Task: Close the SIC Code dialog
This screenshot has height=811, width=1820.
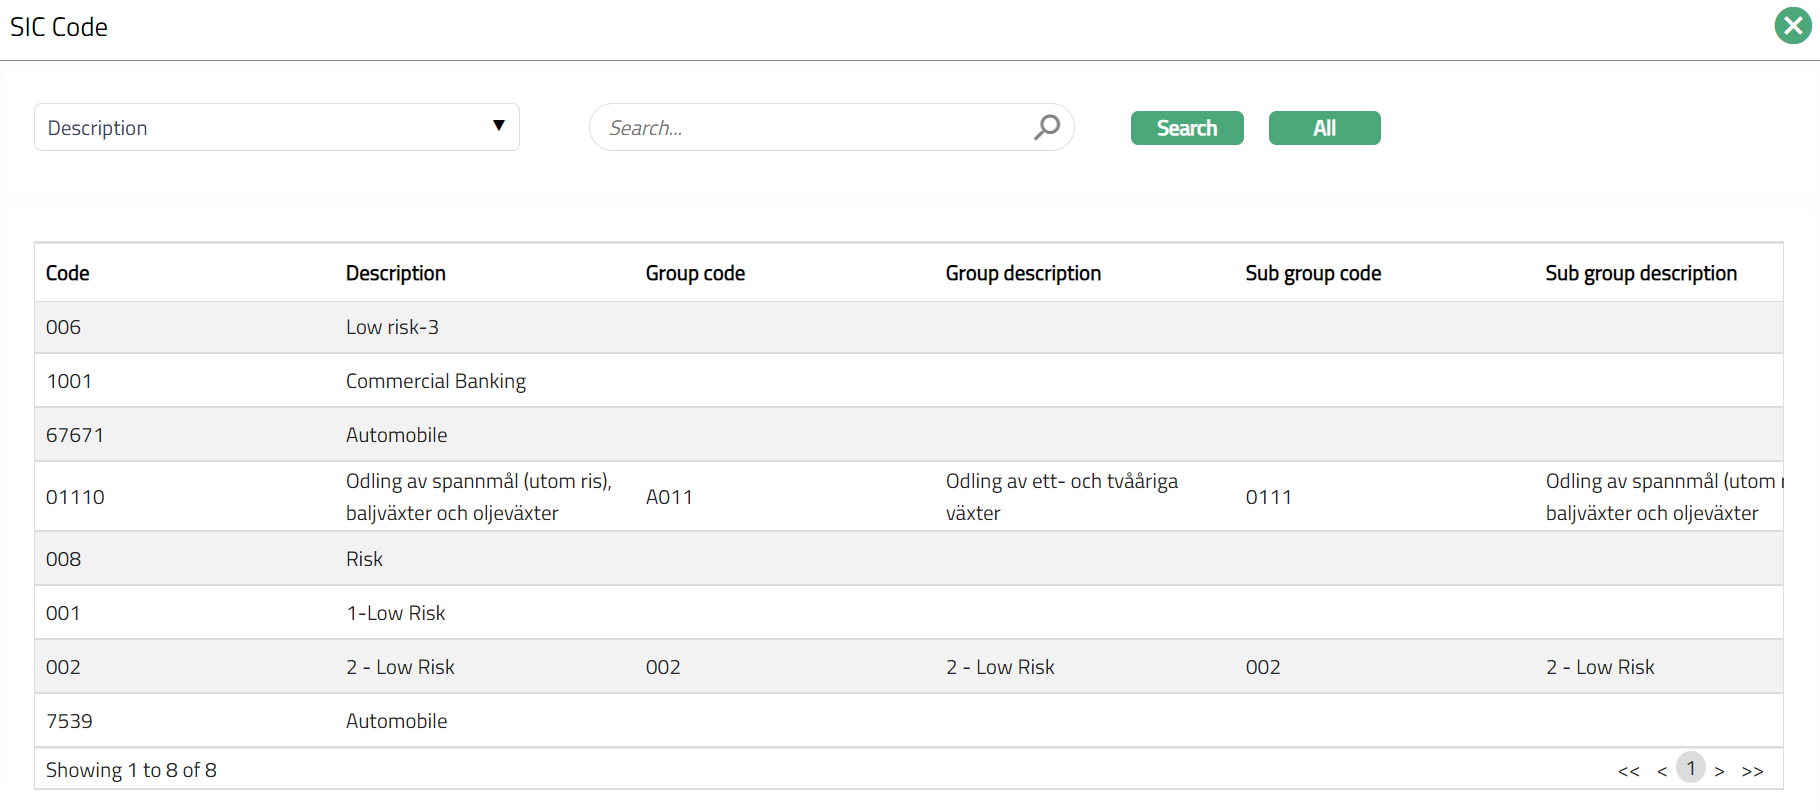Action: [1792, 26]
